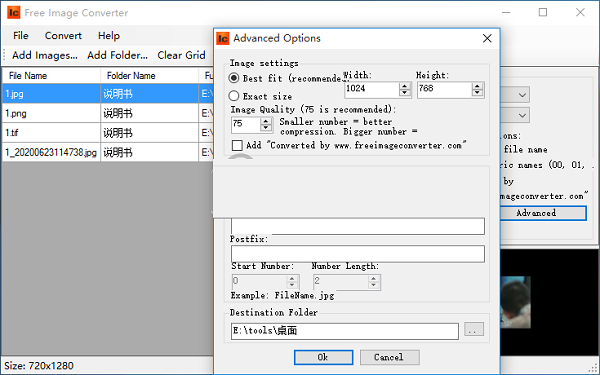This screenshot has width=600, height=375.
Task: Increase Image Quality with the up arrow
Action: [x=266, y=121]
